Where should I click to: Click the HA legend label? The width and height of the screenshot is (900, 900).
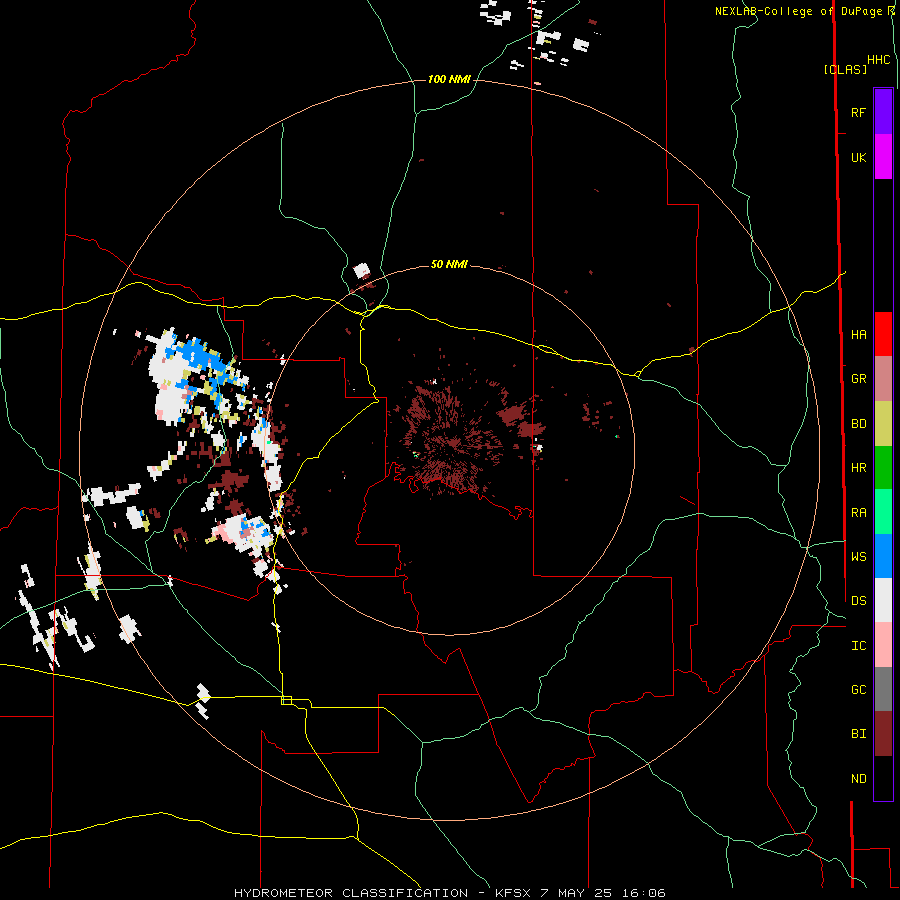click(x=858, y=335)
